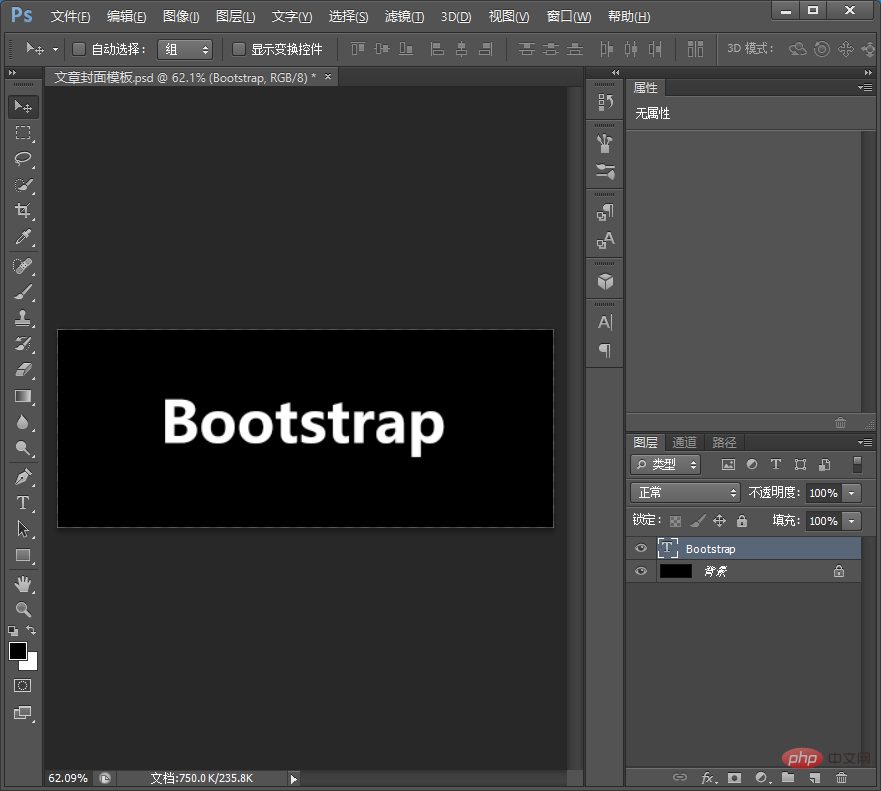
Task: Select the Clone Stamp tool
Action: tap(23, 318)
